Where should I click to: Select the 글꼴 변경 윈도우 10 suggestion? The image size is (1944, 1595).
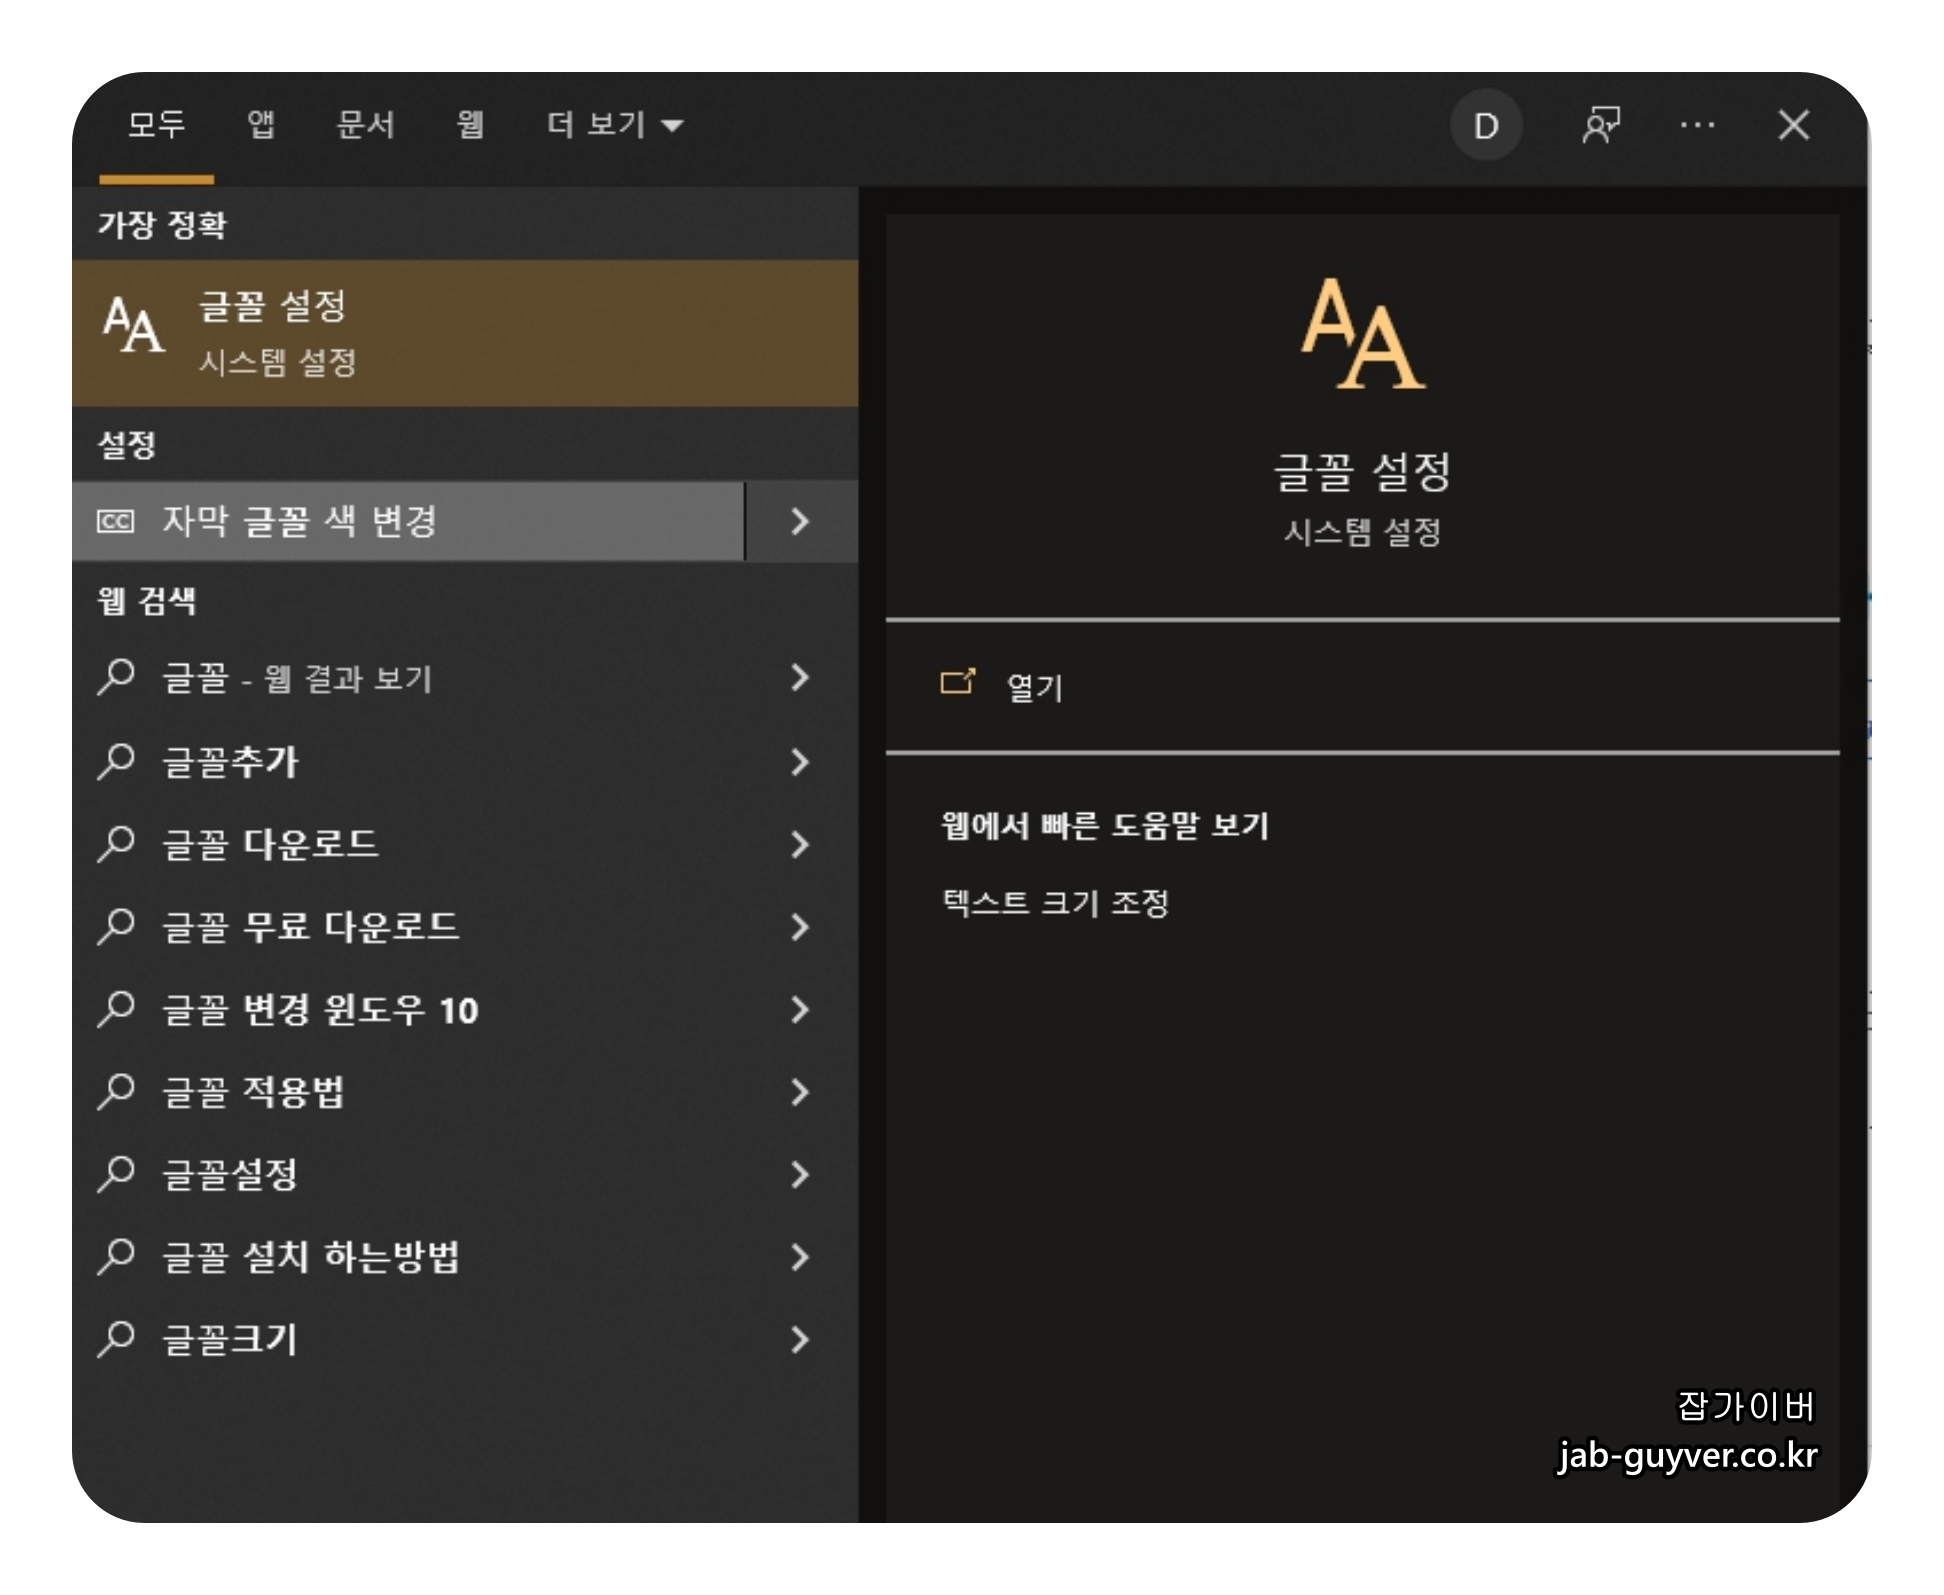(x=320, y=1010)
